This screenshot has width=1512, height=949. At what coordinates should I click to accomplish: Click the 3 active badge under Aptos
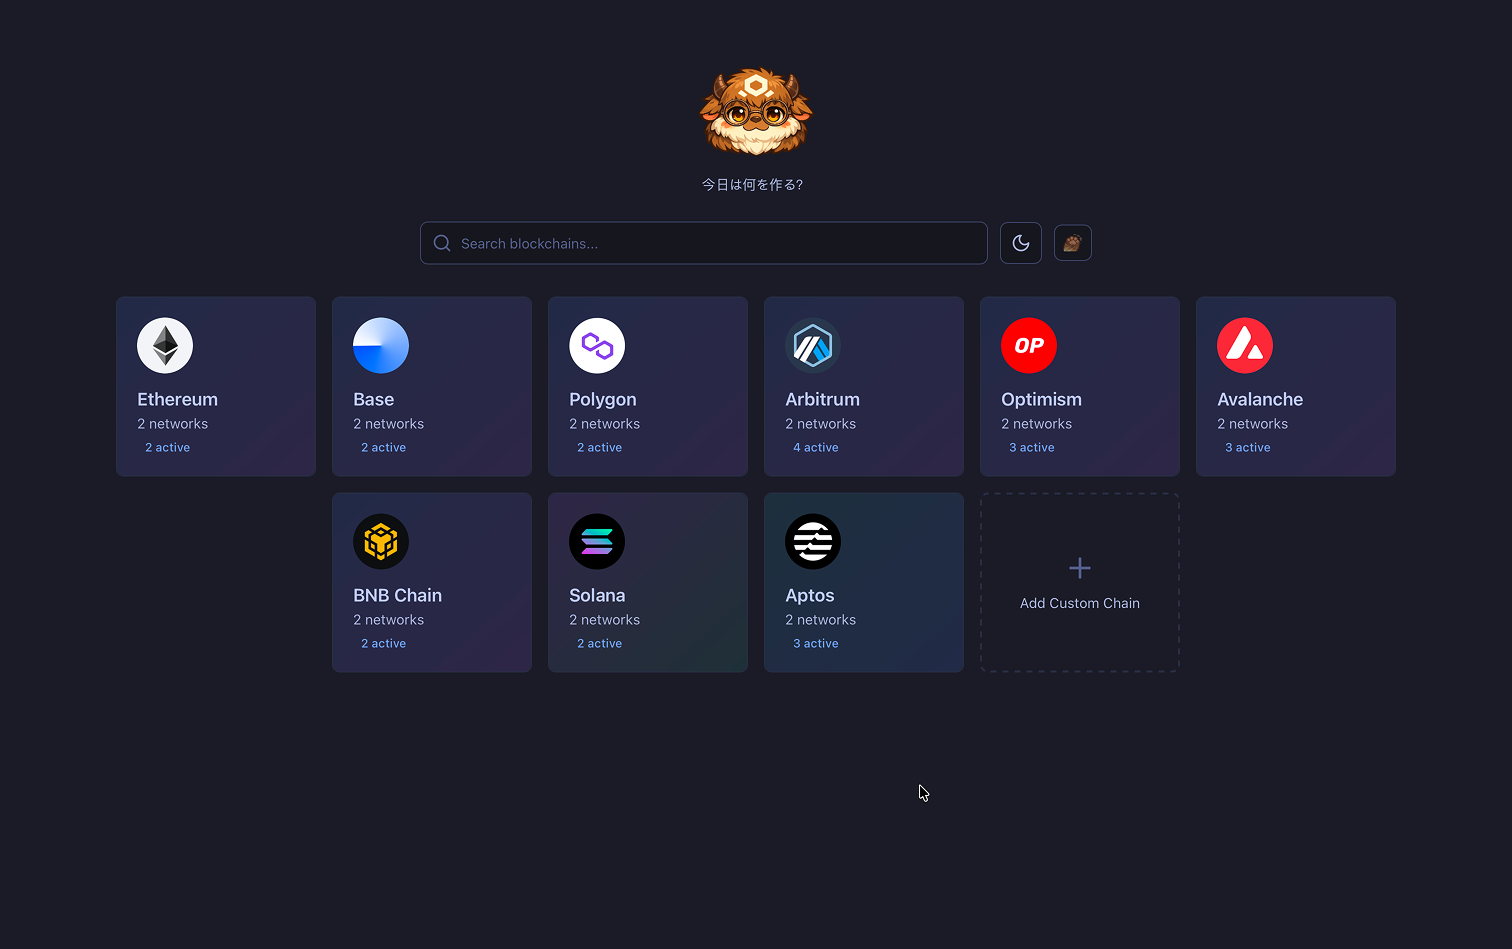tap(815, 643)
